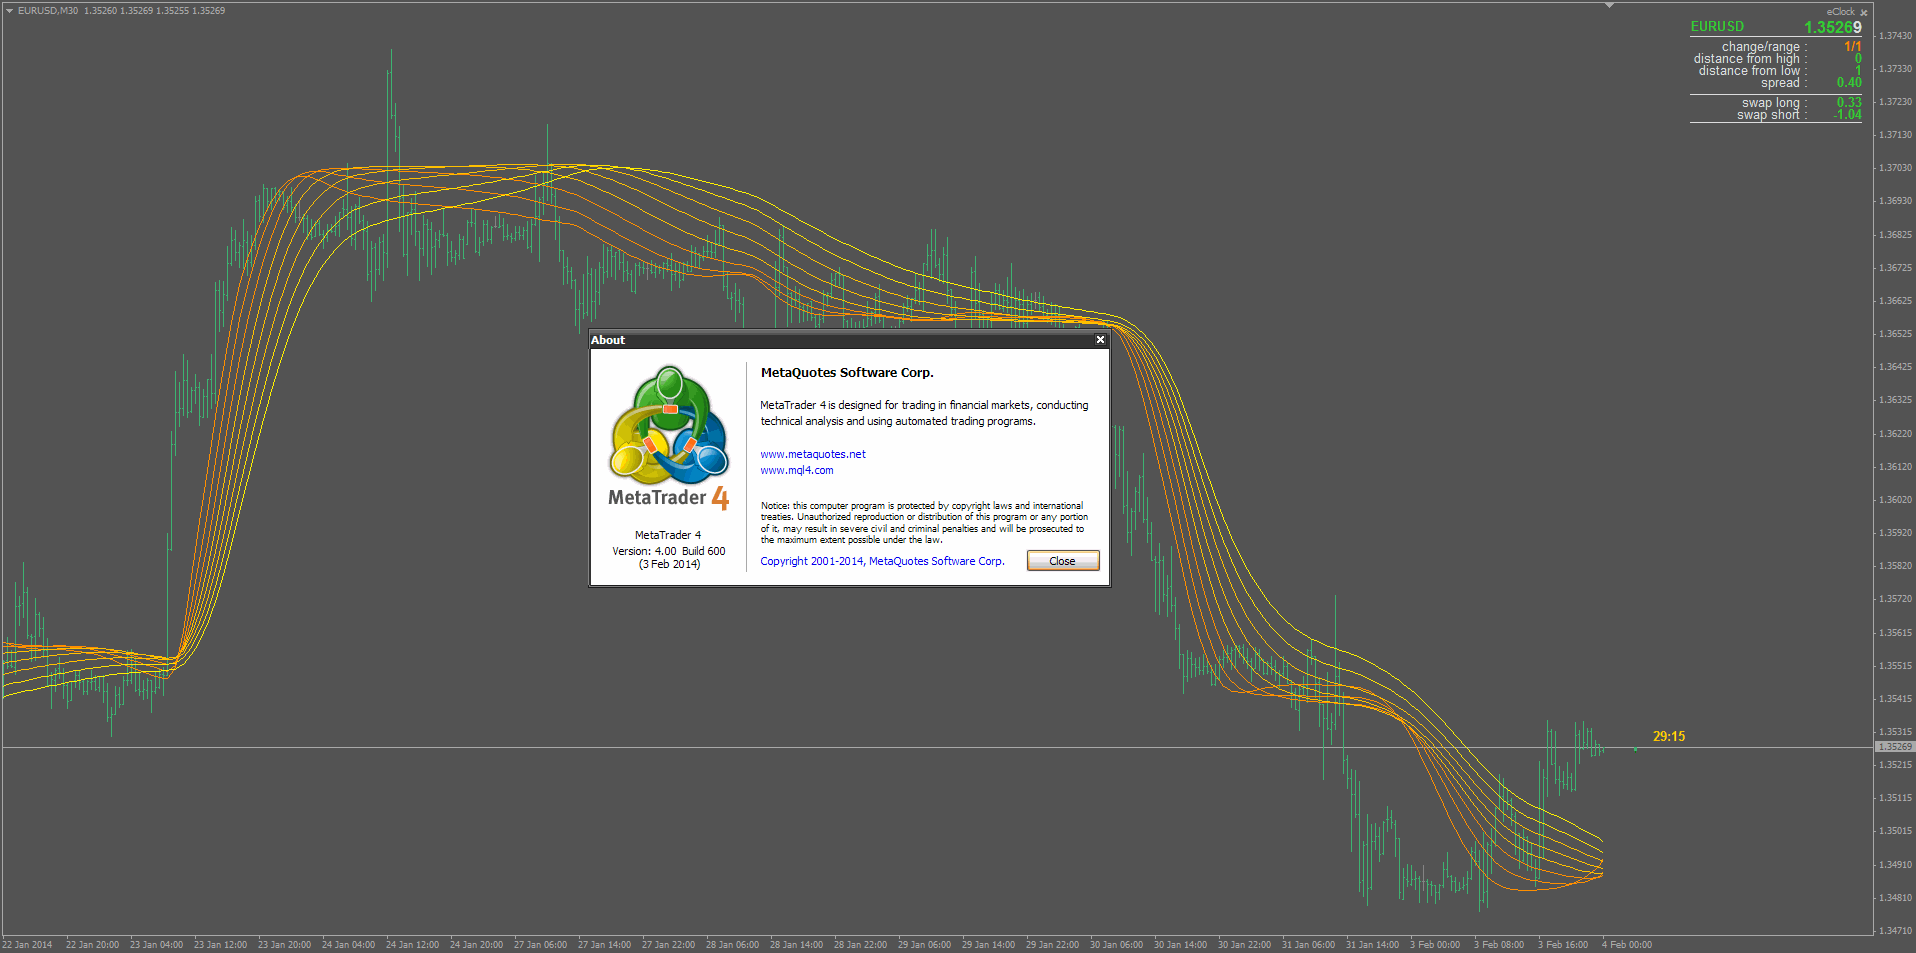Click the 'distance from low' label
The height and width of the screenshot is (953, 1916).
tap(1749, 71)
